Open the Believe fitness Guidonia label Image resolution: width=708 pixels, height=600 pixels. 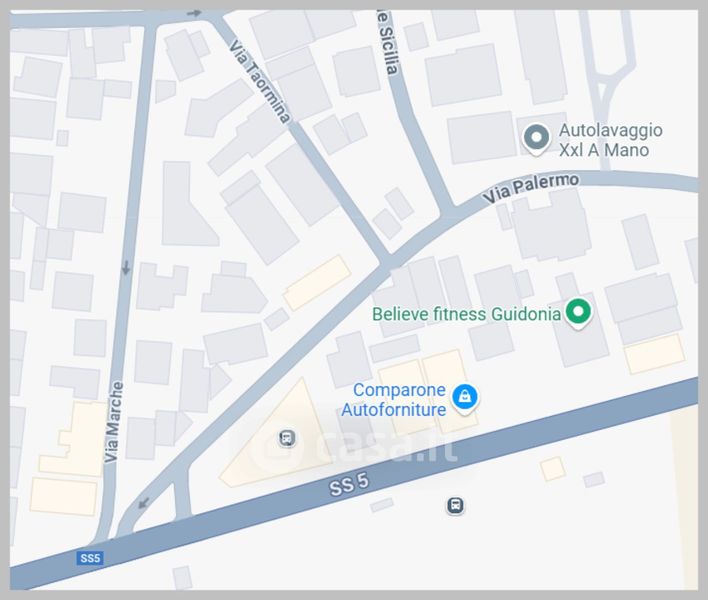(x=466, y=314)
